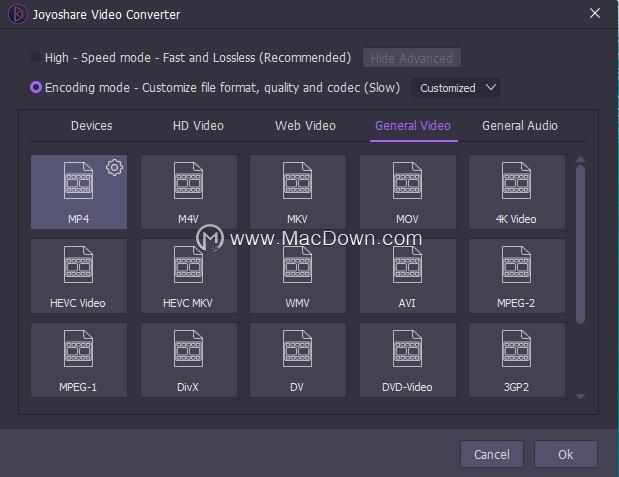Select Encoding mode radio button

tap(36, 87)
